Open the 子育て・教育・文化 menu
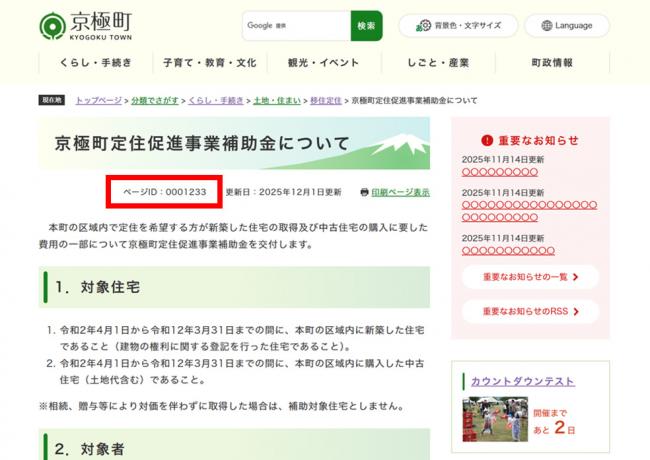 (210, 63)
